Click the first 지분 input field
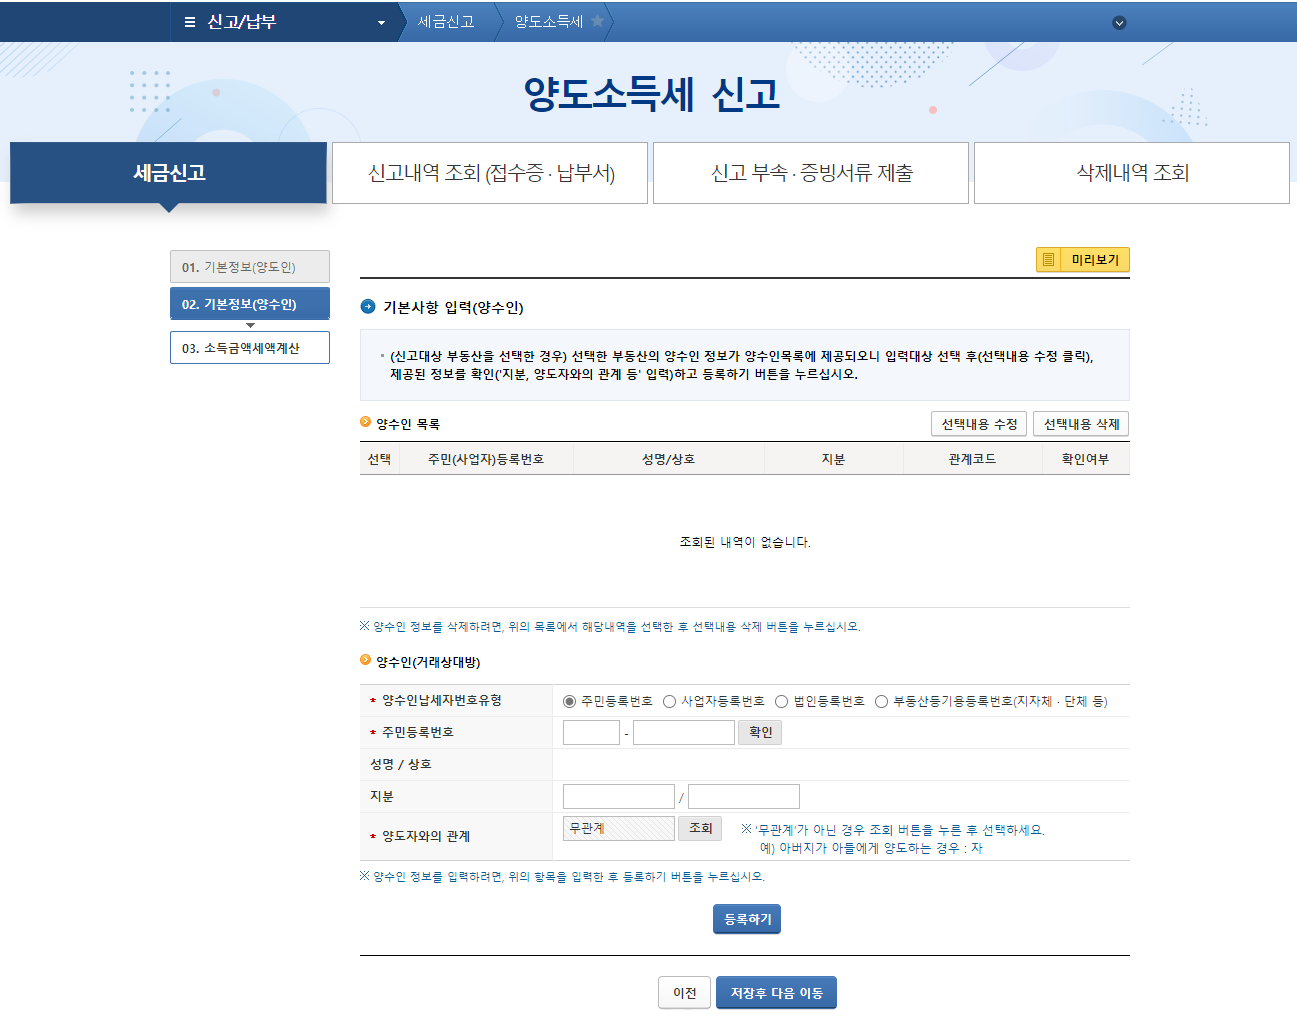The image size is (1297, 1024). click(618, 795)
